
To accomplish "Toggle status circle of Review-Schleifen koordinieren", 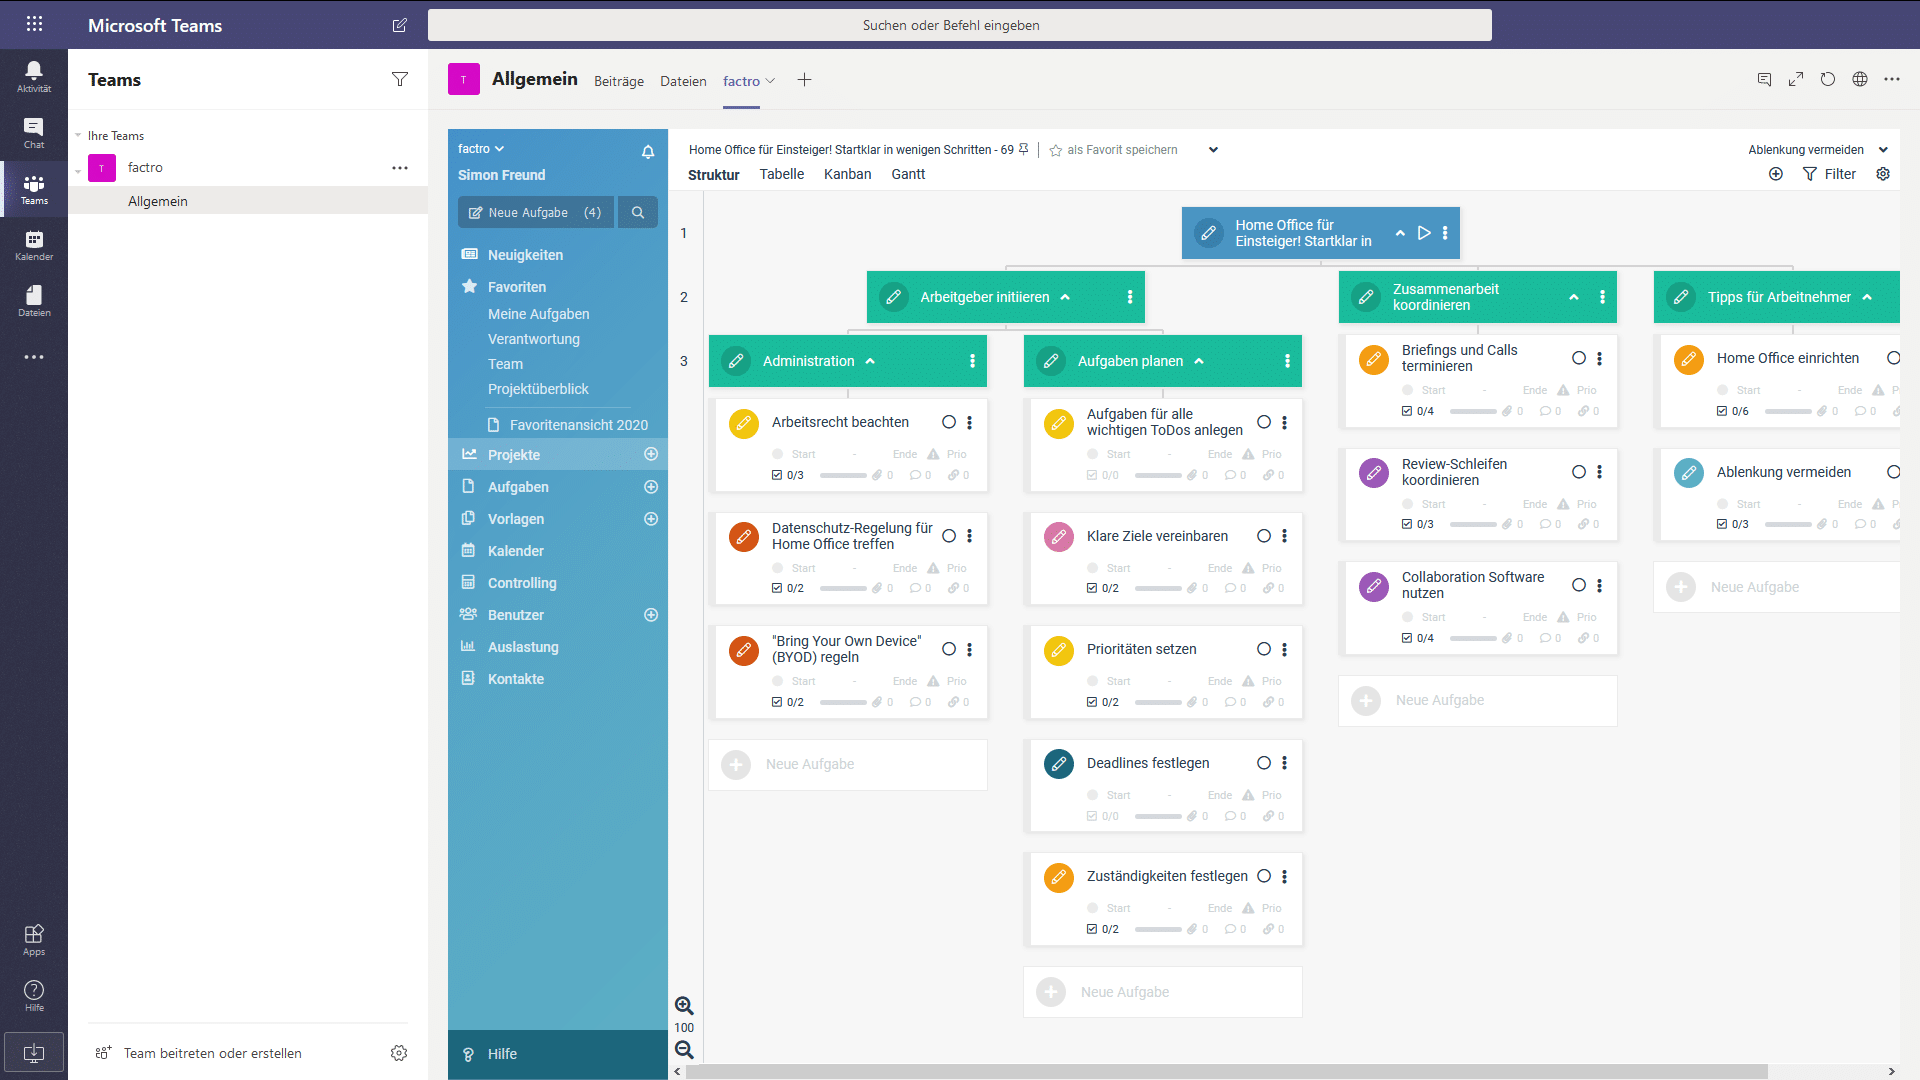I will [1579, 472].
